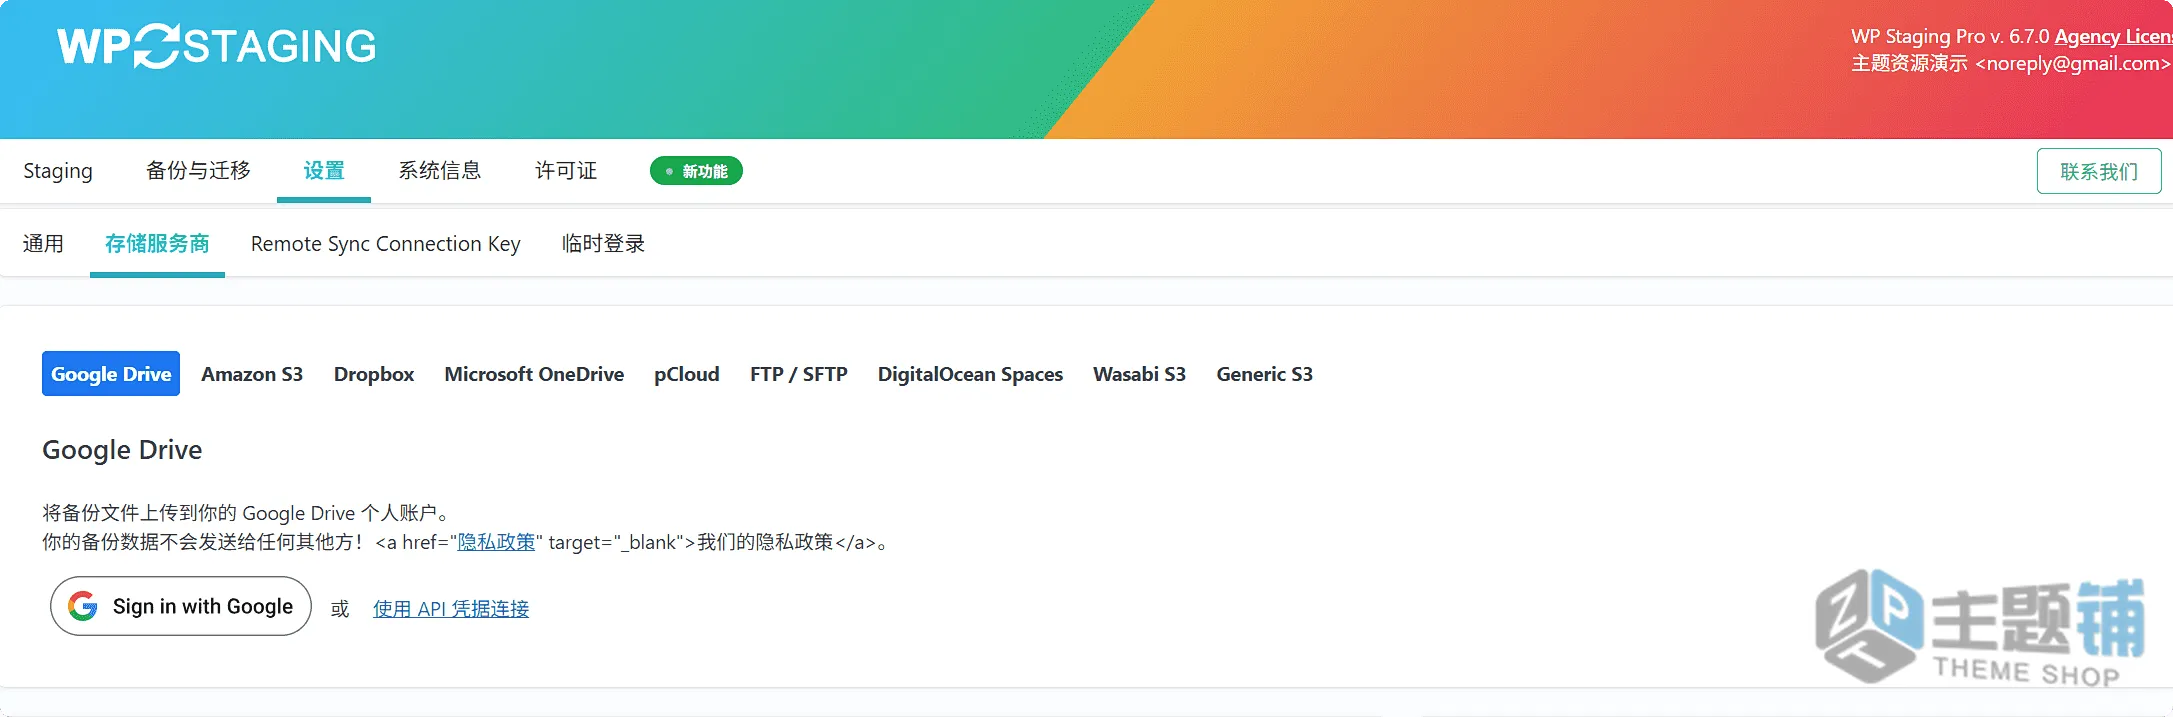Click the green 新功能 badge
The image size is (2173, 717).
tap(696, 171)
